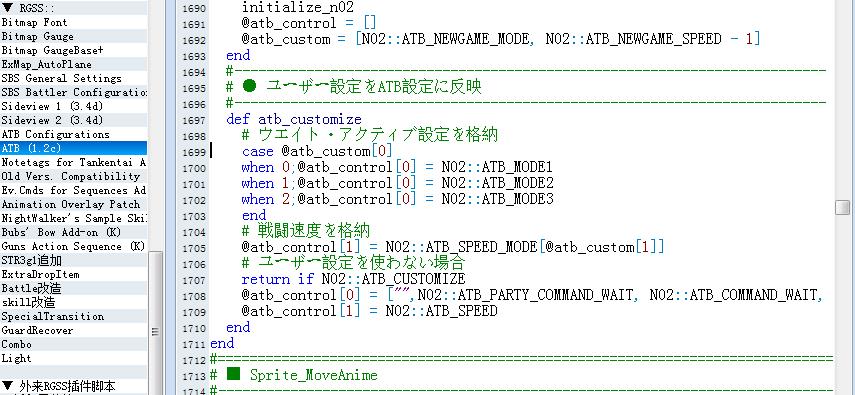Open NightWalker's Sample Skills script
Viewport: 855px width, 395px height.
pyautogui.click(x=74, y=218)
